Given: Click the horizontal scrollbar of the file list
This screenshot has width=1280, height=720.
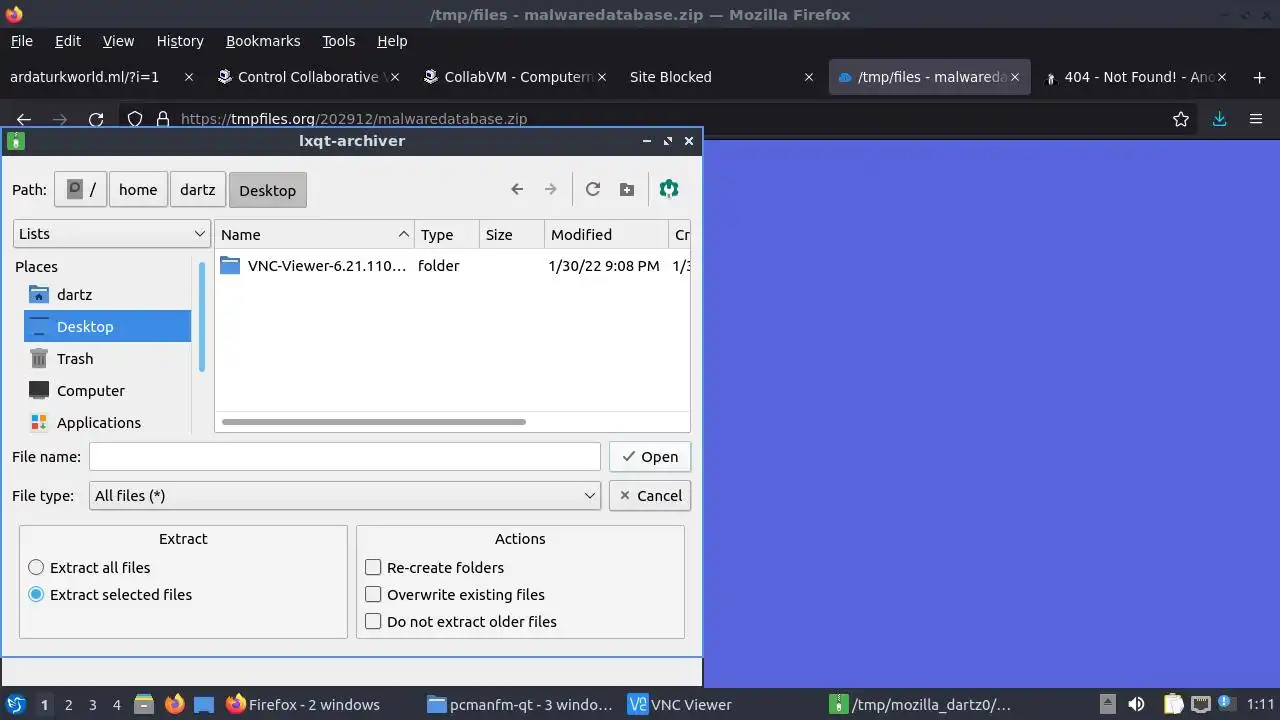Looking at the screenshot, I should (x=373, y=422).
